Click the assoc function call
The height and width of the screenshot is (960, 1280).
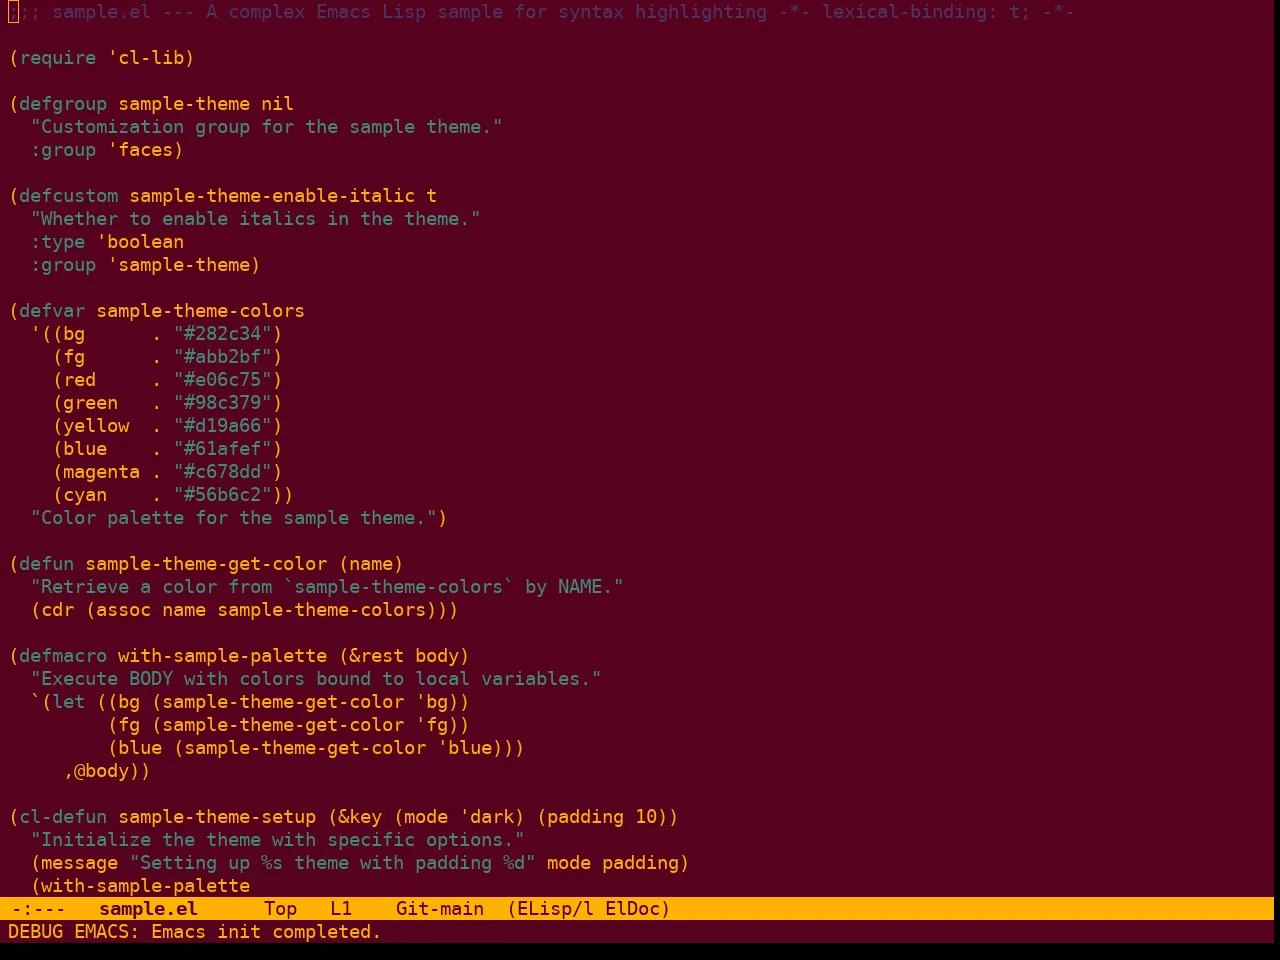pyautogui.click(x=124, y=610)
